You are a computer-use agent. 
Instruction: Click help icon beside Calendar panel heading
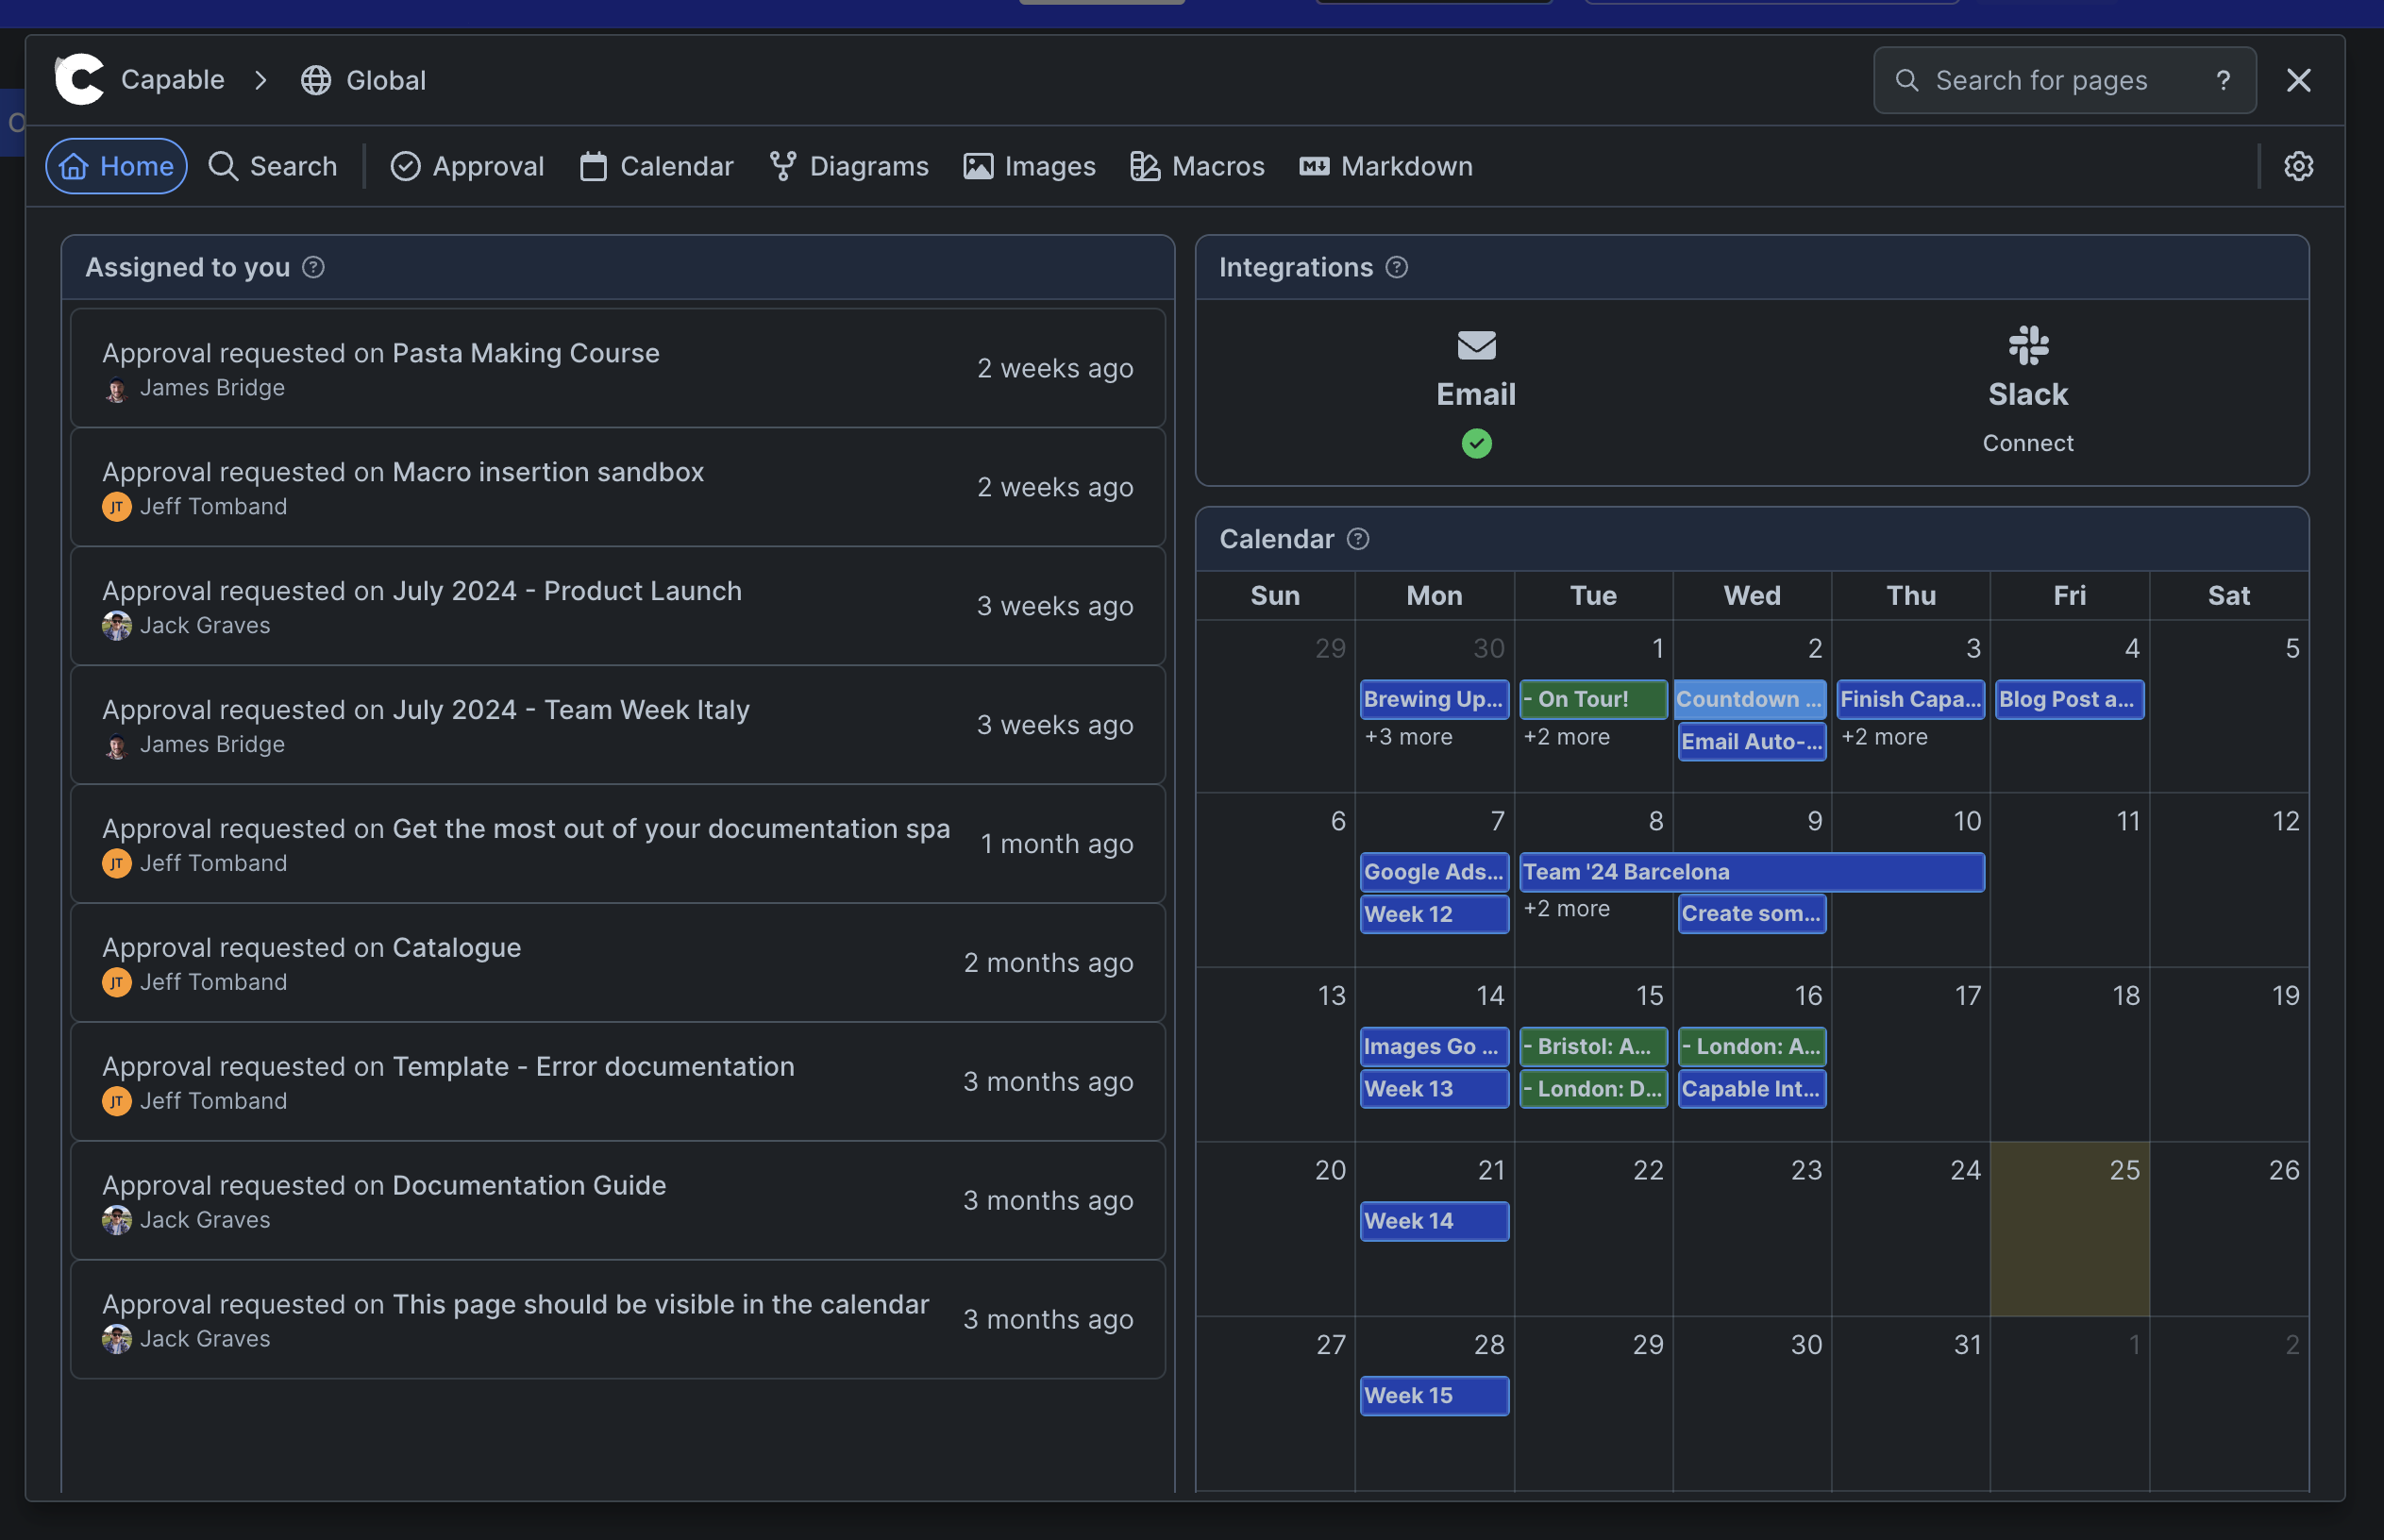[1357, 539]
